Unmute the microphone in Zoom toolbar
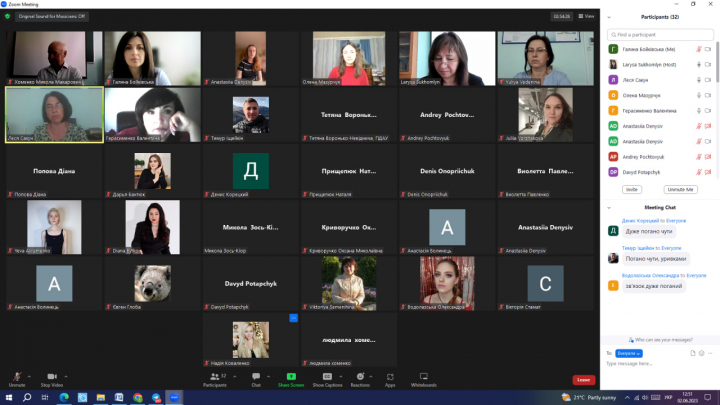 click(x=16, y=377)
